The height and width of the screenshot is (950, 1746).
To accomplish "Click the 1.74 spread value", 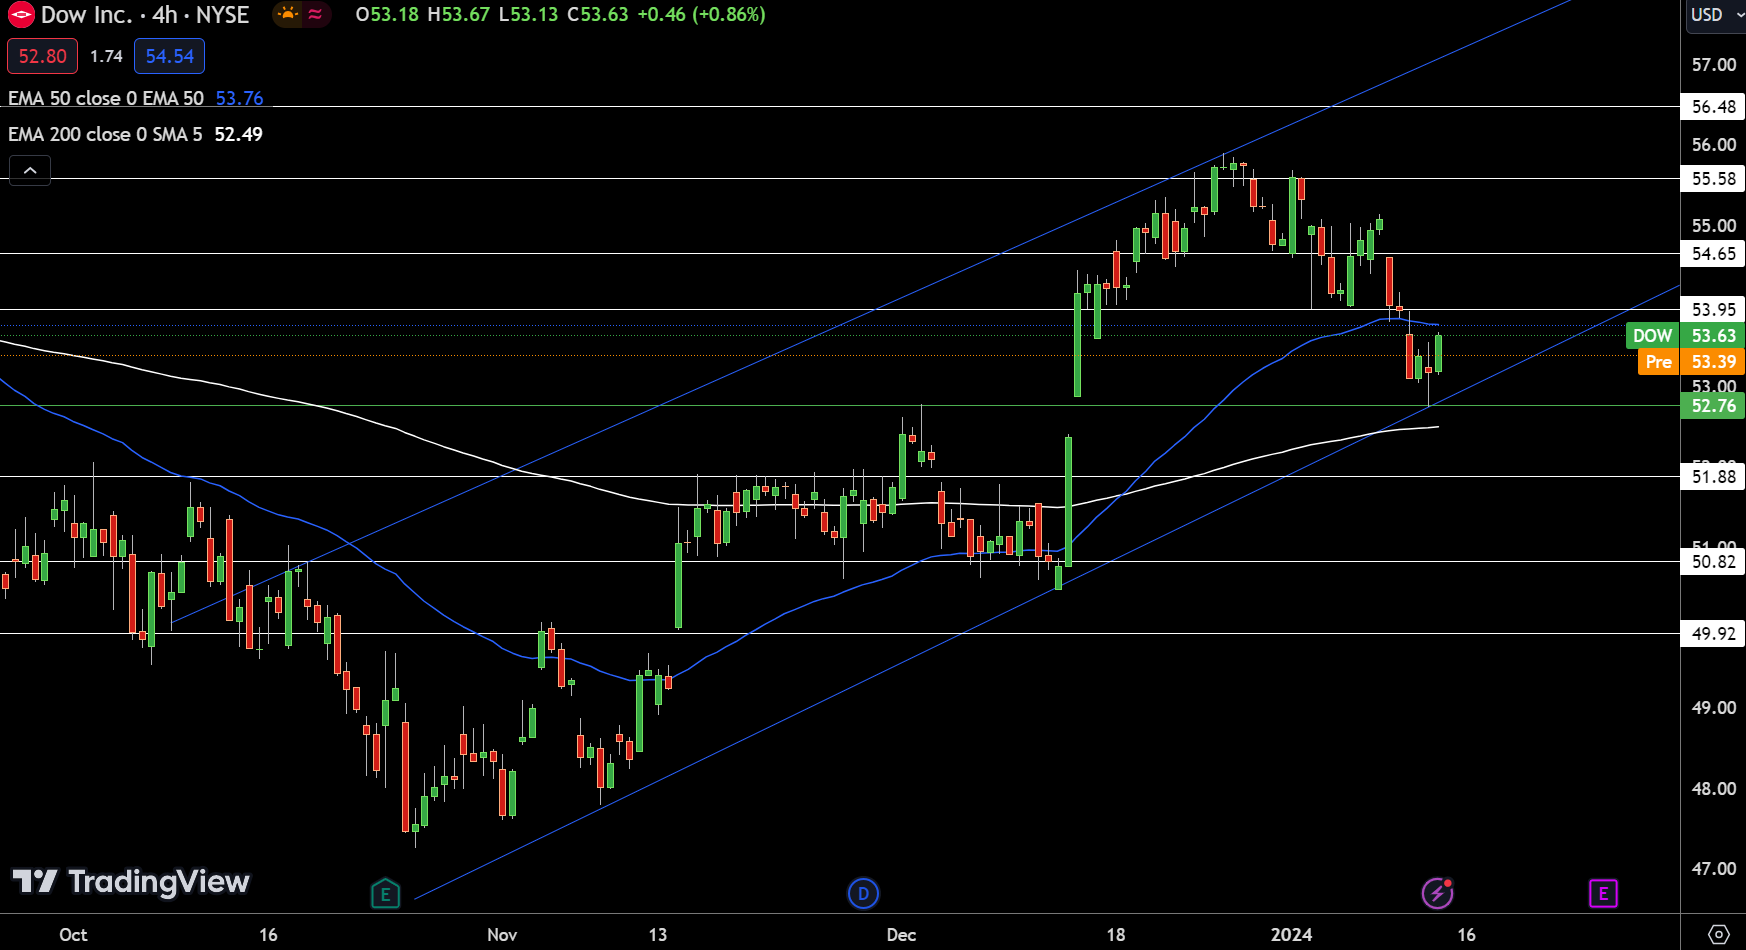I will (x=106, y=56).
